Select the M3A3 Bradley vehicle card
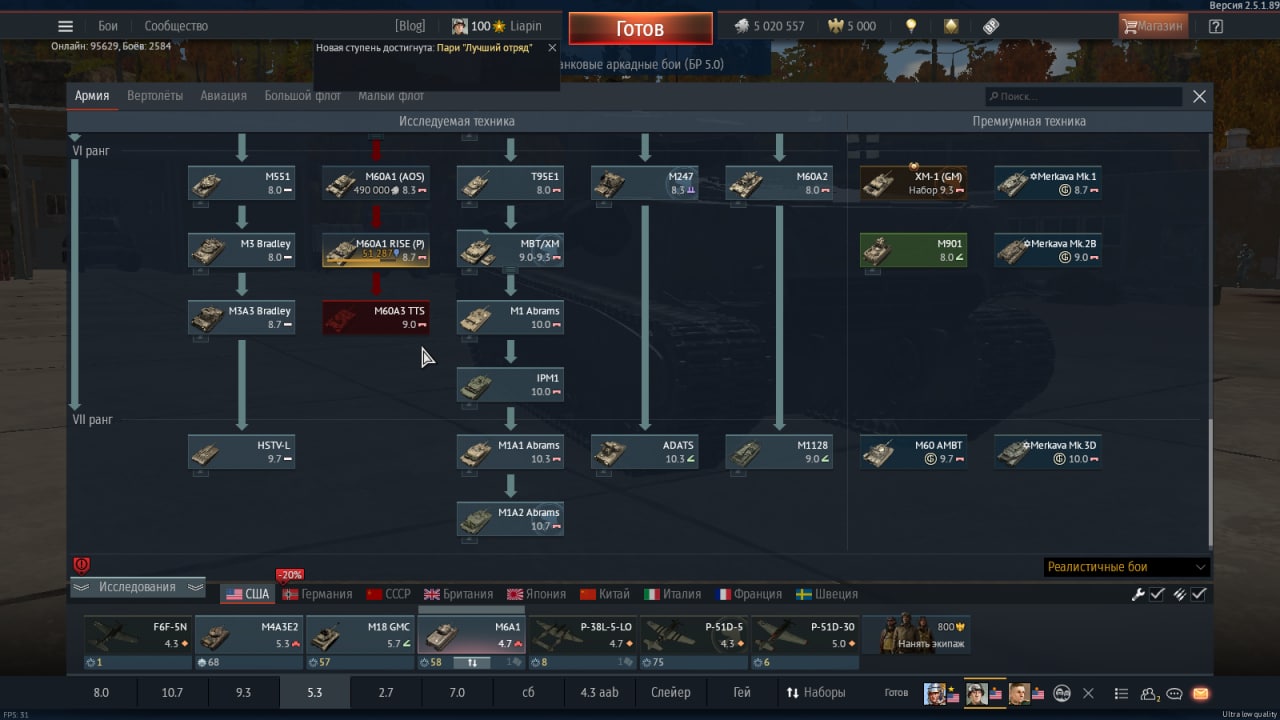The height and width of the screenshot is (720, 1280). pyautogui.click(x=241, y=317)
